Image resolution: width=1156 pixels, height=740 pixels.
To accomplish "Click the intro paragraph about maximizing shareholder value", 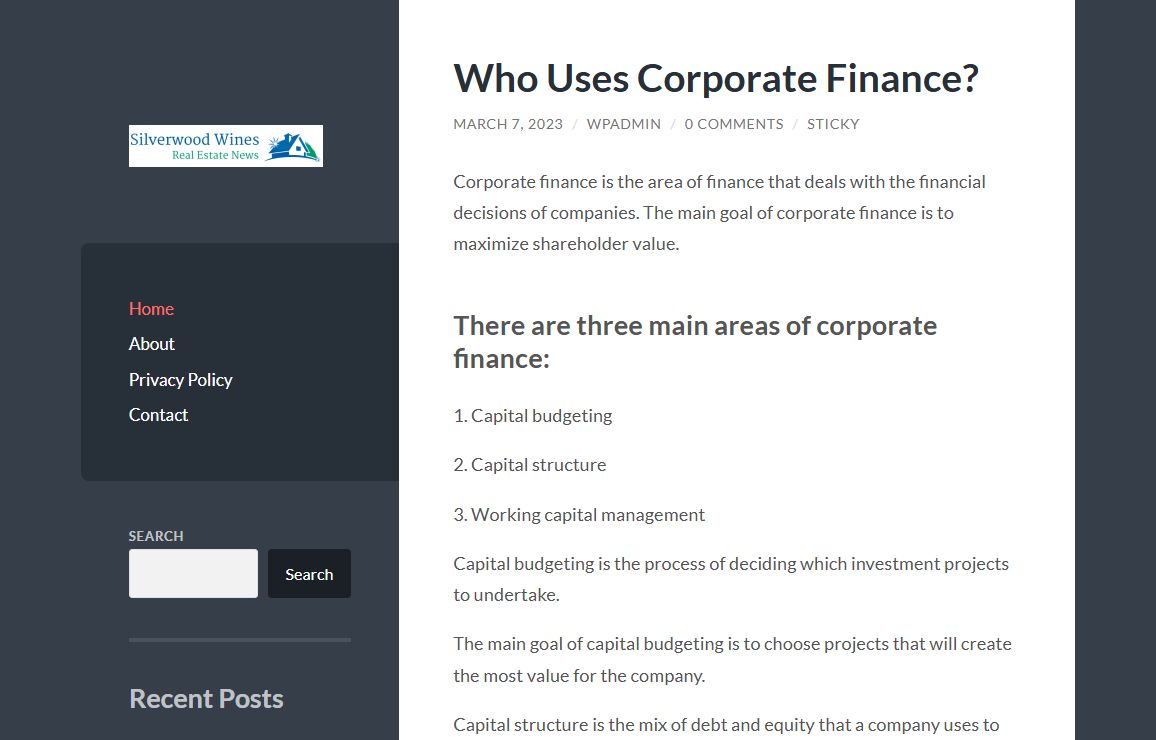I will click(x=720, y=213).
